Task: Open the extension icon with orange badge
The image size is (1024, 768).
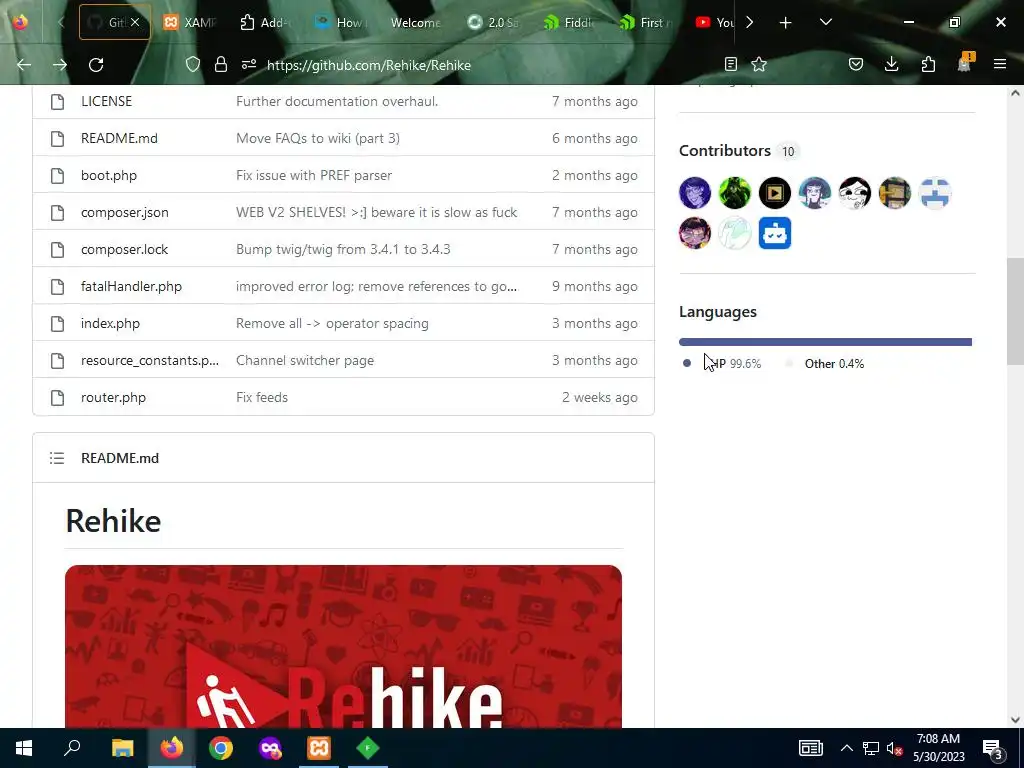Action: [965, 63]
